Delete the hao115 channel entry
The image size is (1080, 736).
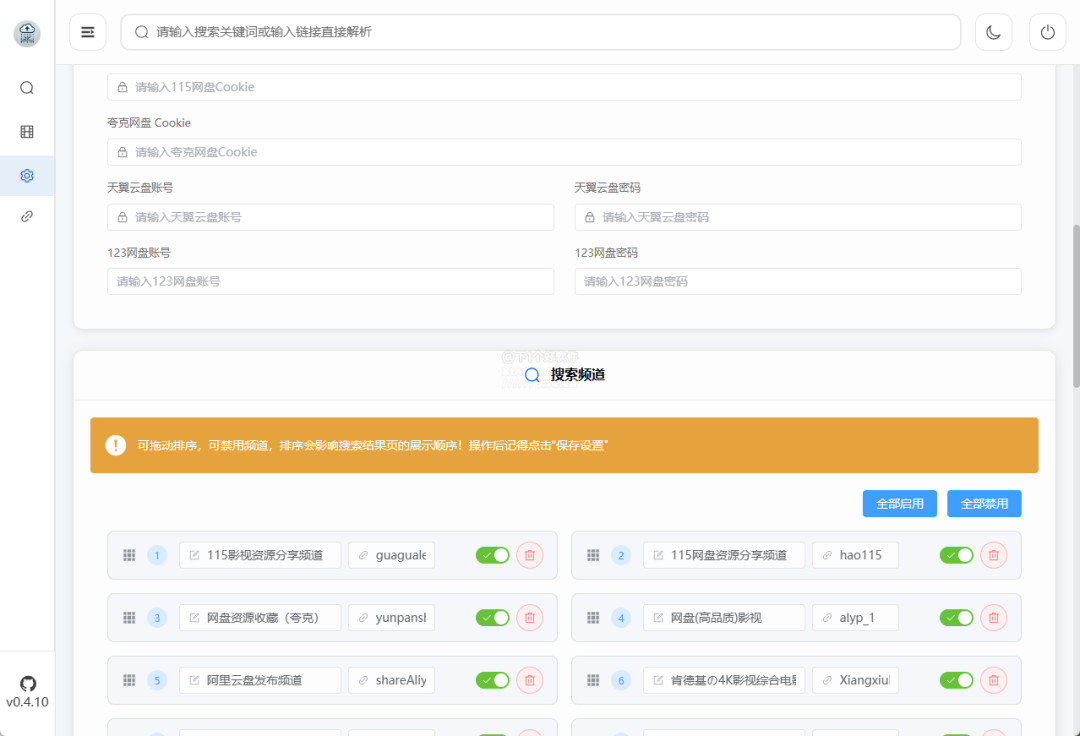click(x=993, y=555)
